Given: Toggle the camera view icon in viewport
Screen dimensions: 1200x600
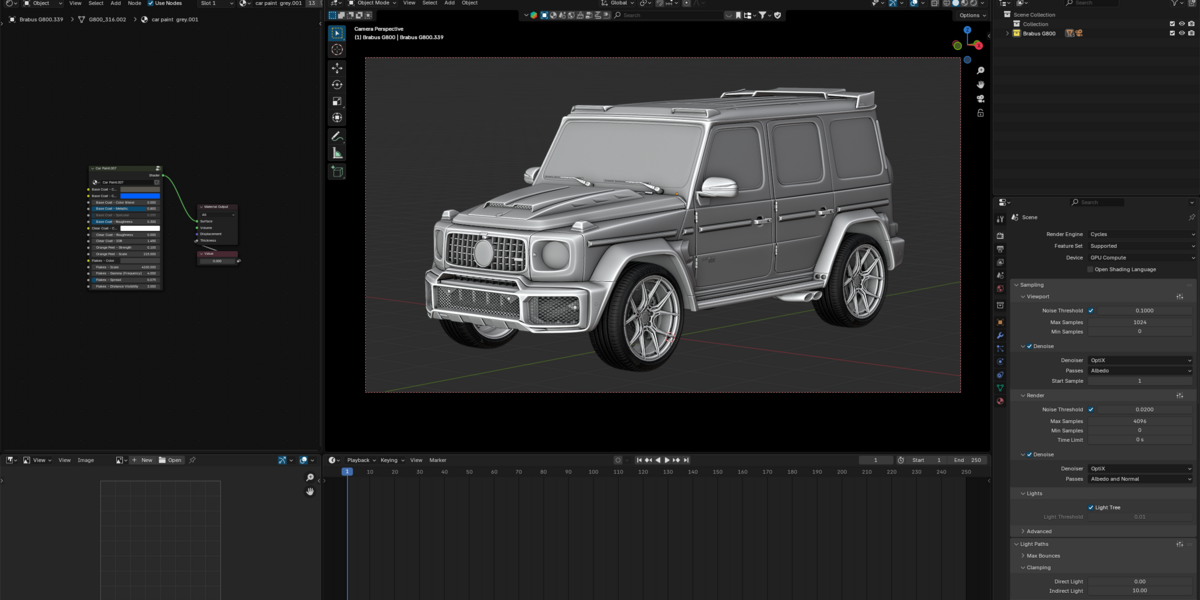Looking at the screenshot, I should [981, 99].
